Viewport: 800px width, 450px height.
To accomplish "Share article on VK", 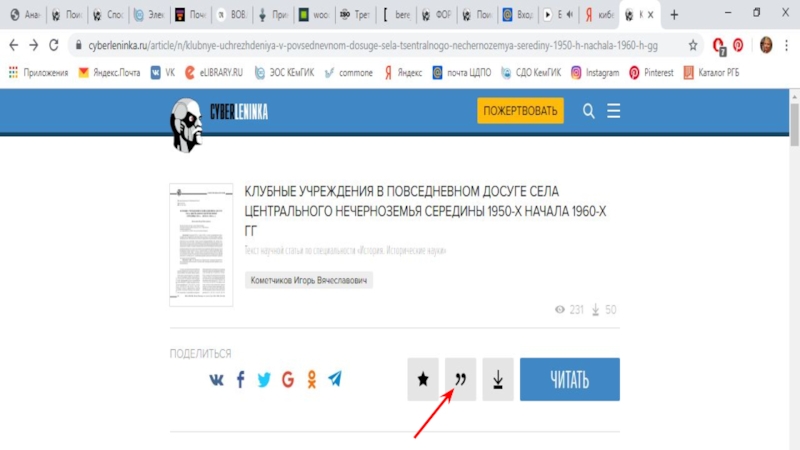I will pyautogui.click(x=217, y=380).
